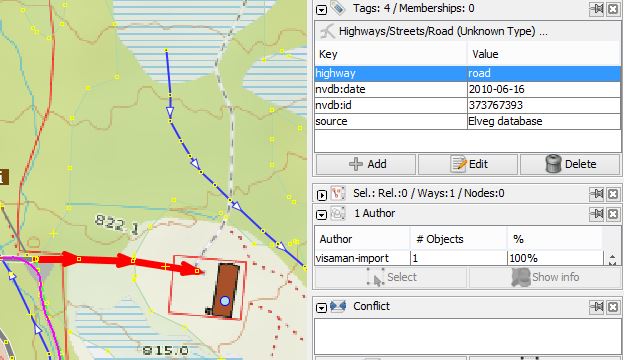Image resolution: width=625 pixels, height=360 pixels.
Task: Pin the Tags panel
Action: 596,9
